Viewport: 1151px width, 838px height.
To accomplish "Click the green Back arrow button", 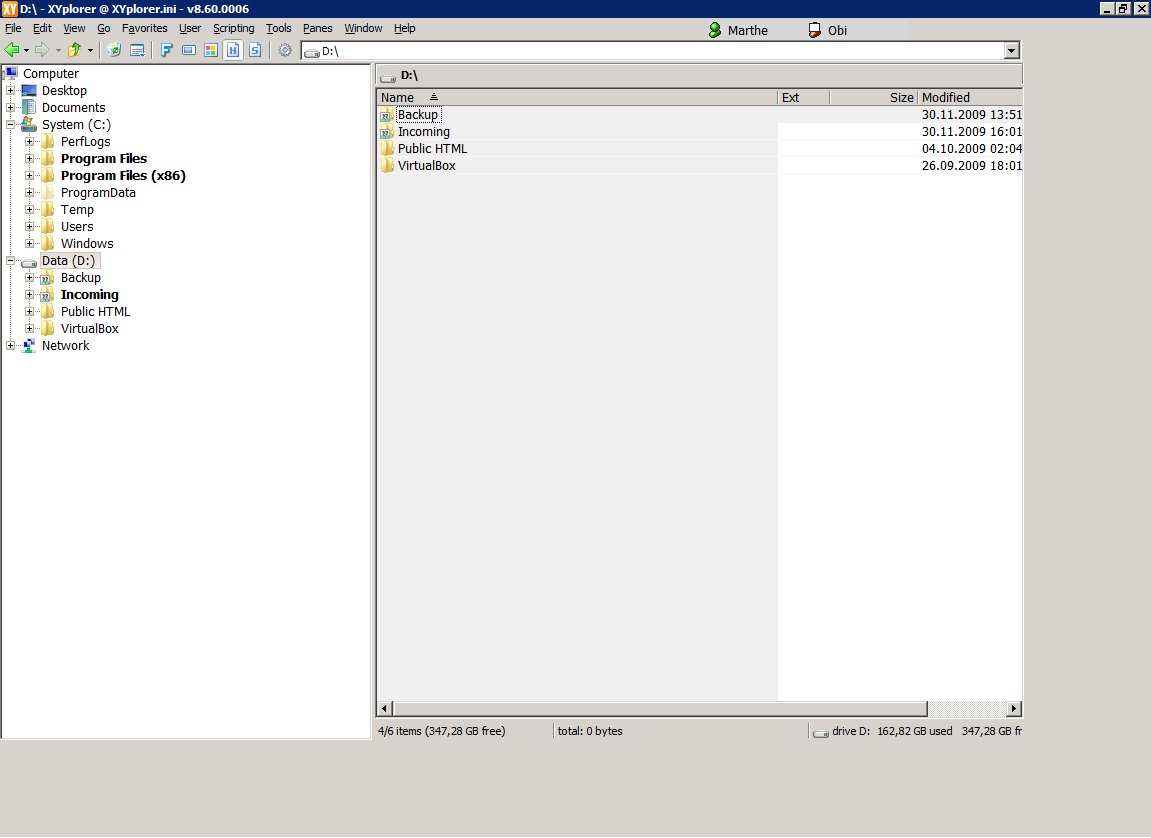I will click(x=11, y=50).
